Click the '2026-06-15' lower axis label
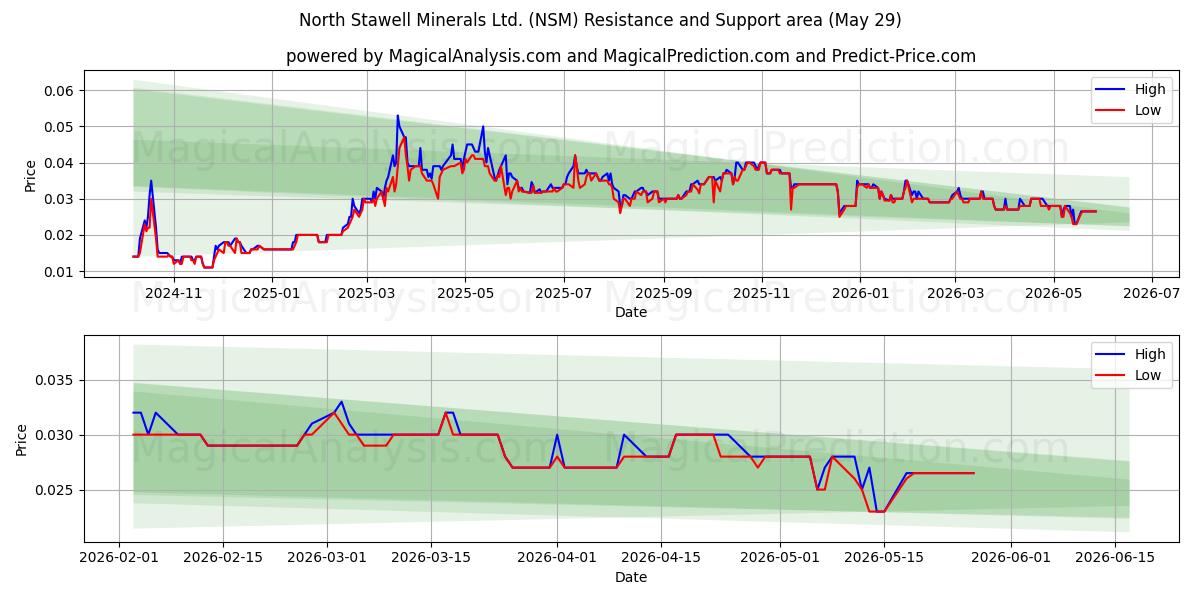1200x600 pixels. (1114, 559)
